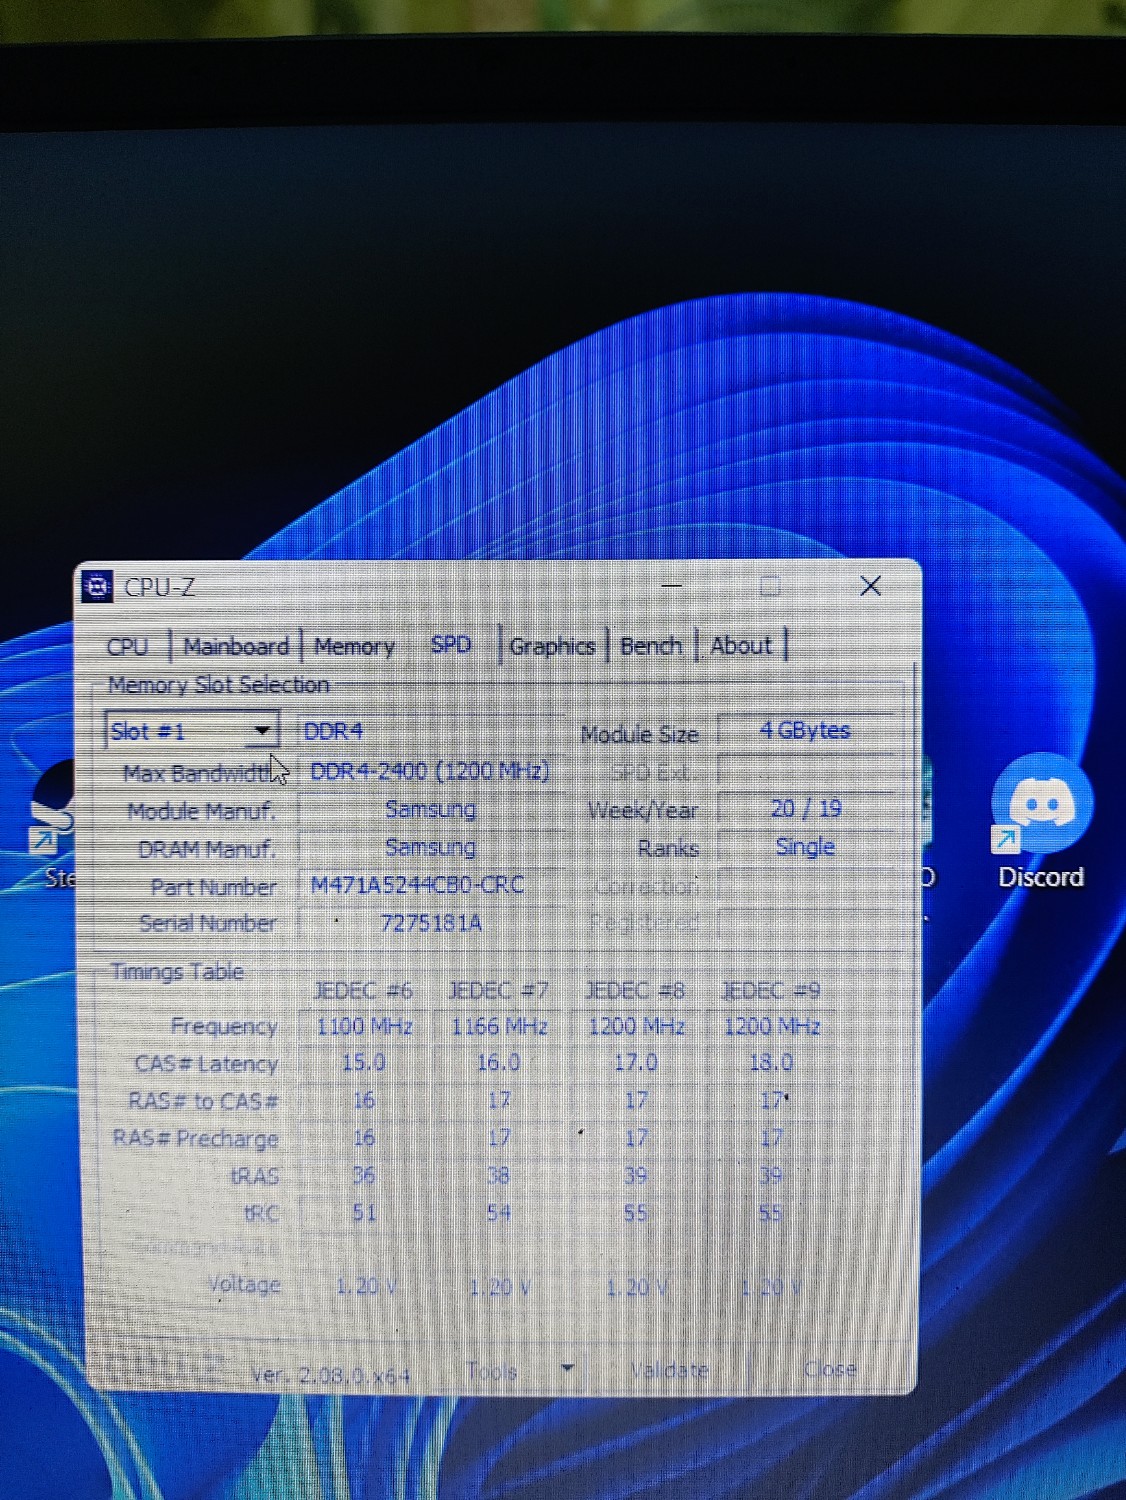Click the Module Manuf. Samsung value
This screenshot has width=1126, height=1500.
pyautogui.click(x=430, y=809)
